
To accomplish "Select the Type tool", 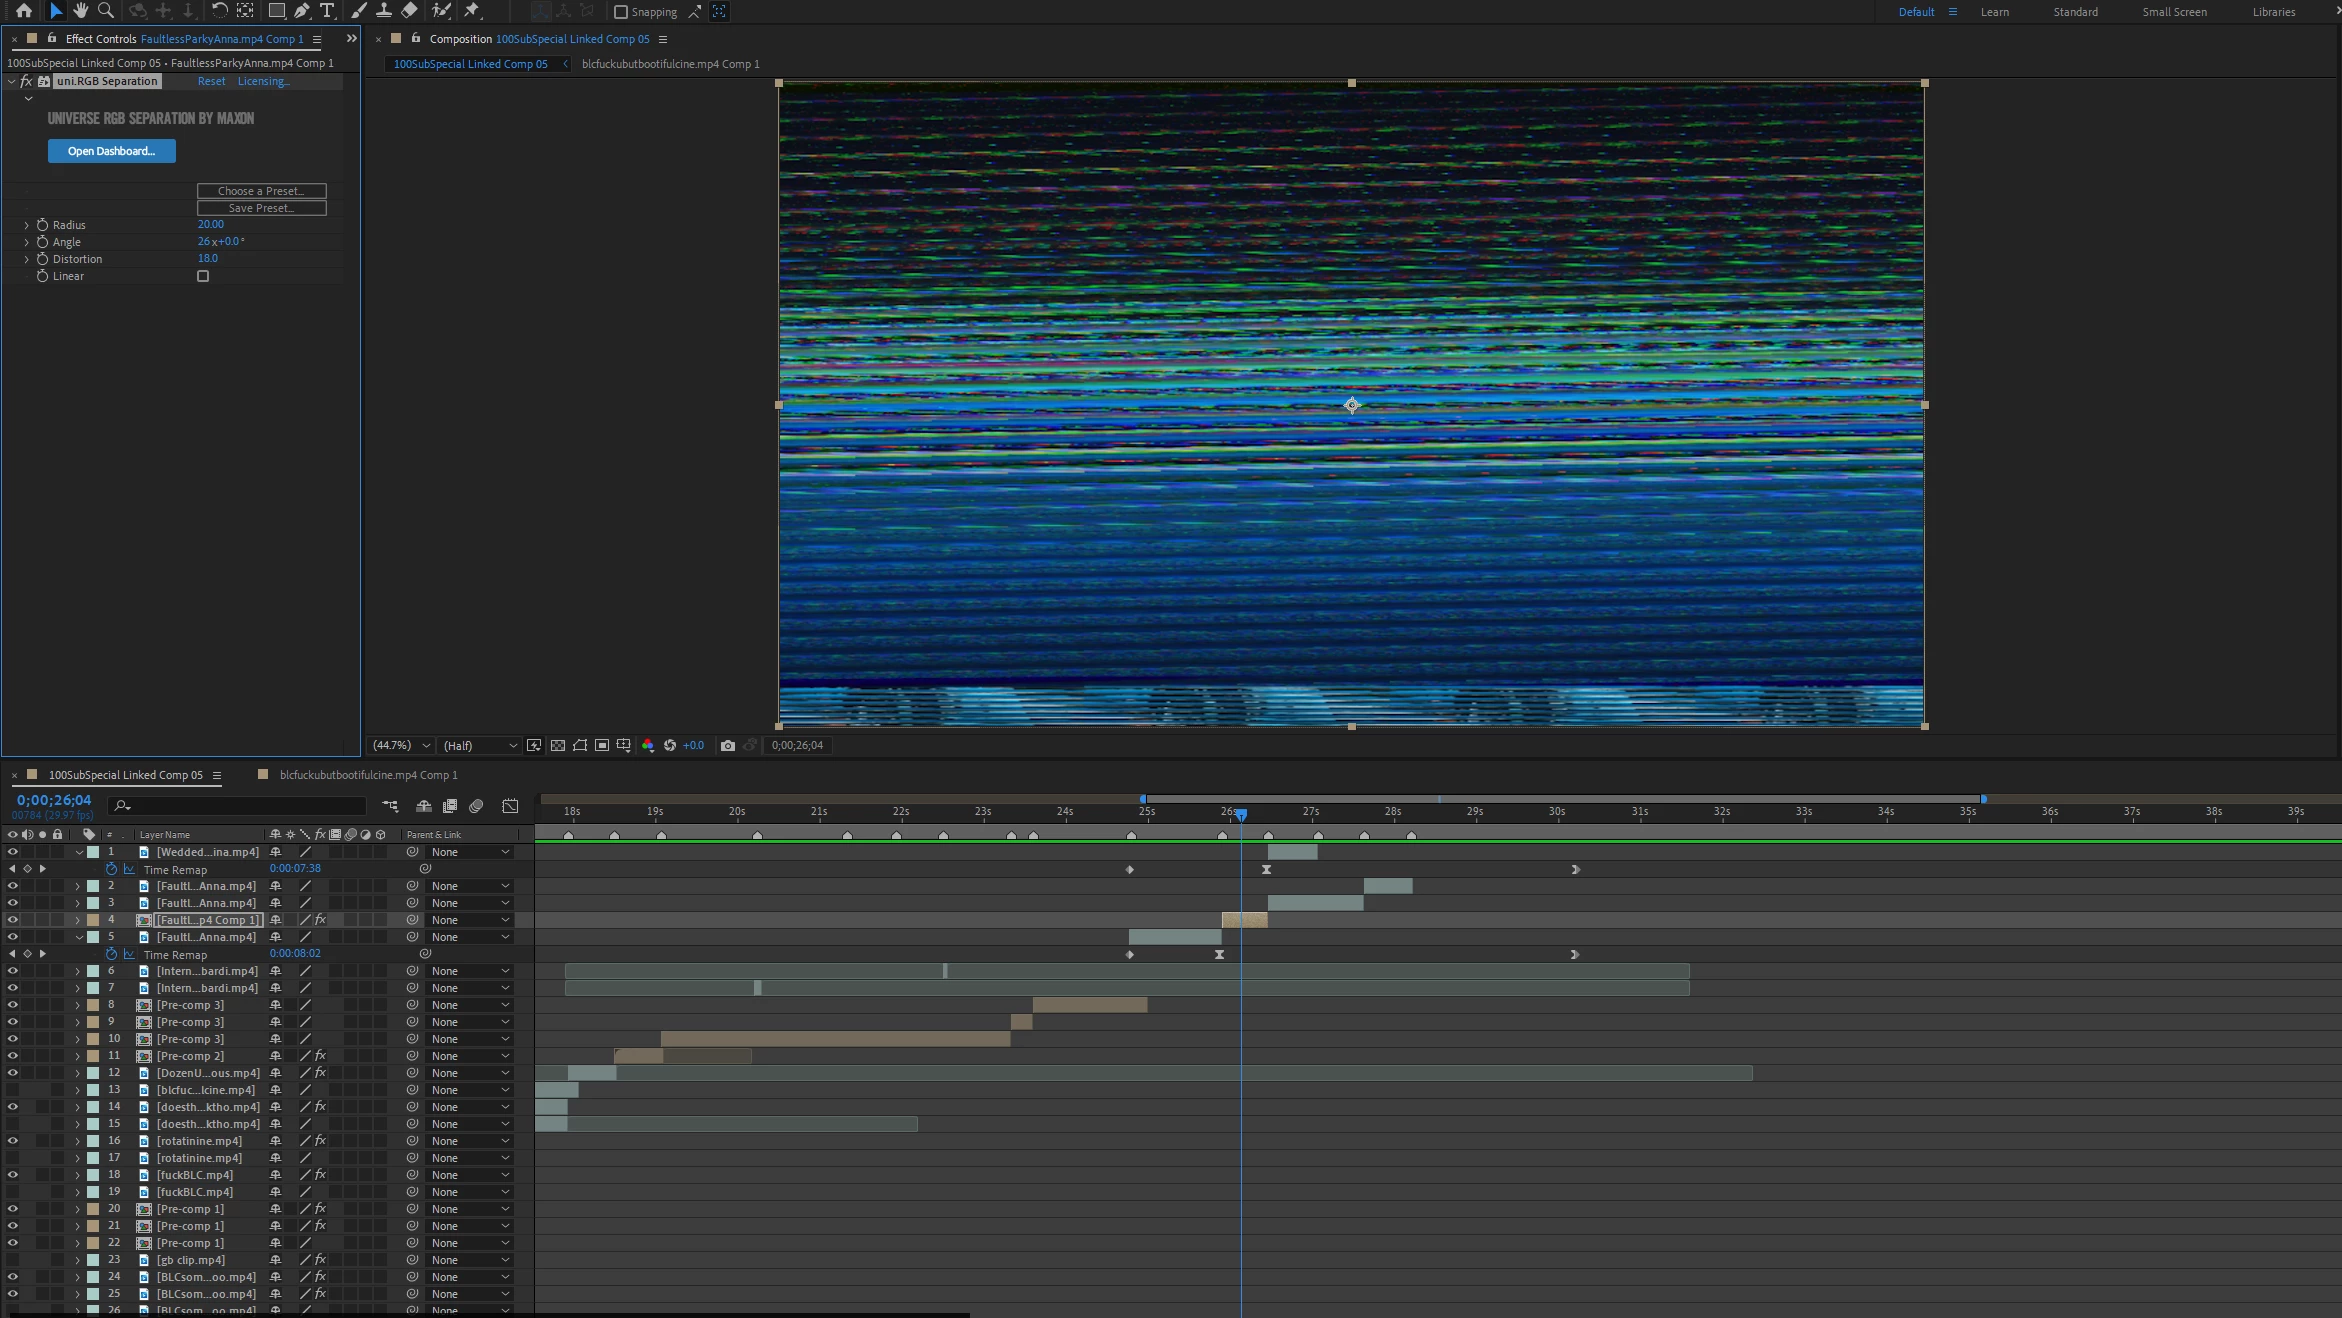I will tap(327, 11).
